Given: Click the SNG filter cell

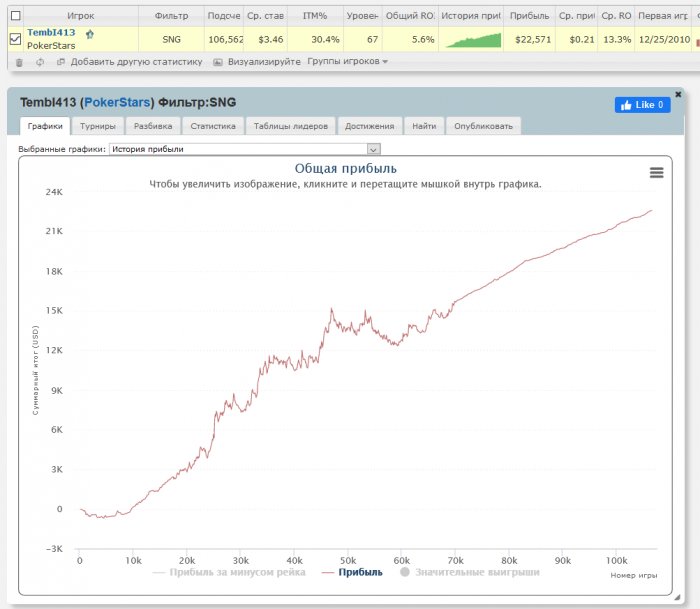Looking at the screenshot, I should click(x=171, y=39).
